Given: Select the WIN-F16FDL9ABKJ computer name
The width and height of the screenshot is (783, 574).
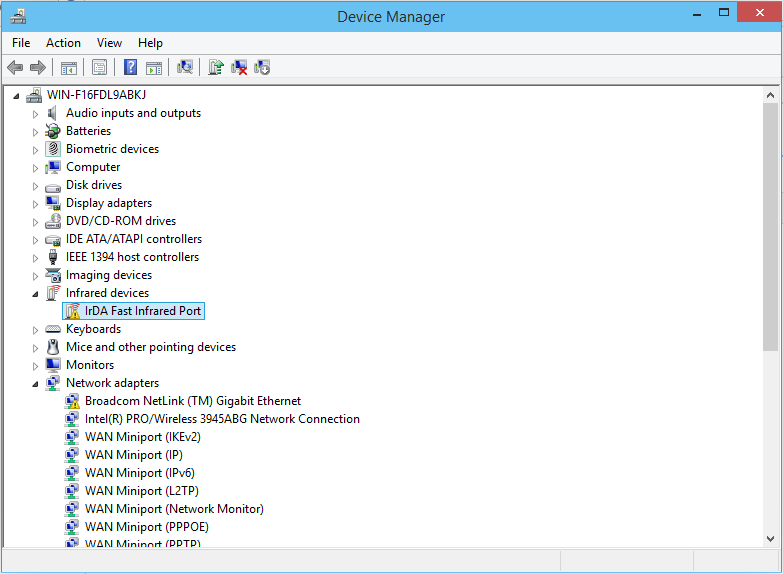Looking at the screenshot, I should point(96,94).
